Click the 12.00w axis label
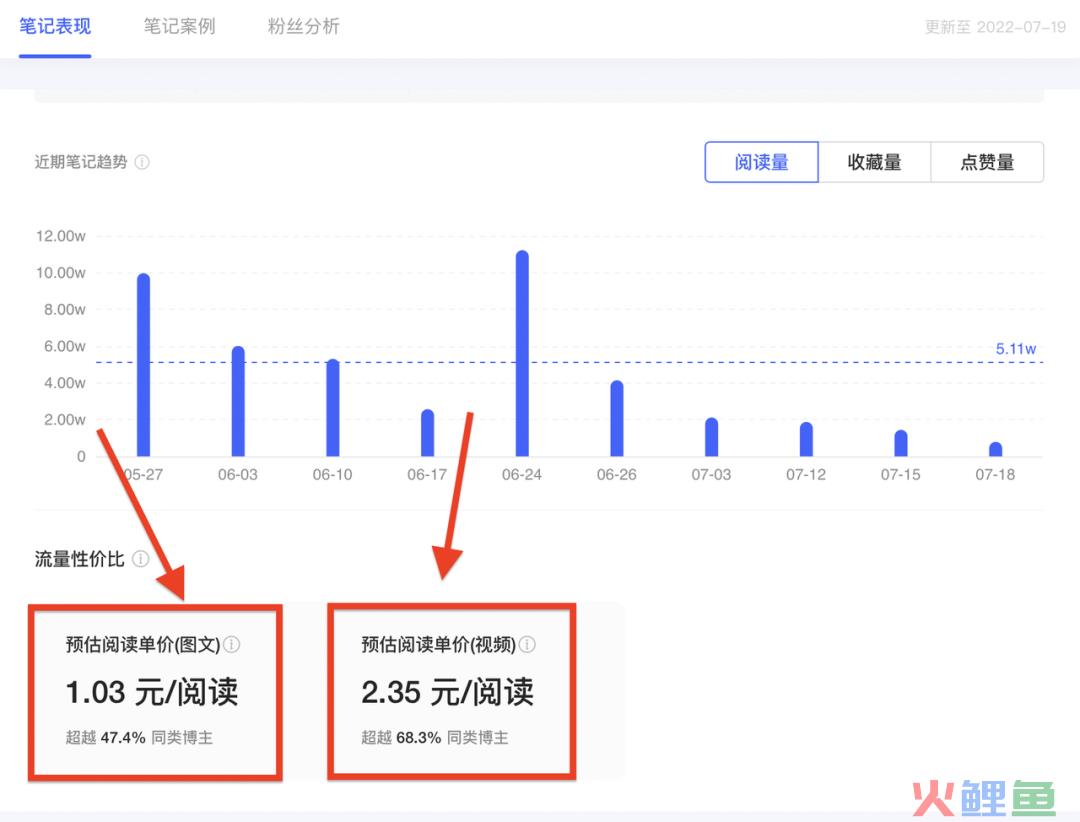The width and height of the screenshot is (1080, 822). 61,236
